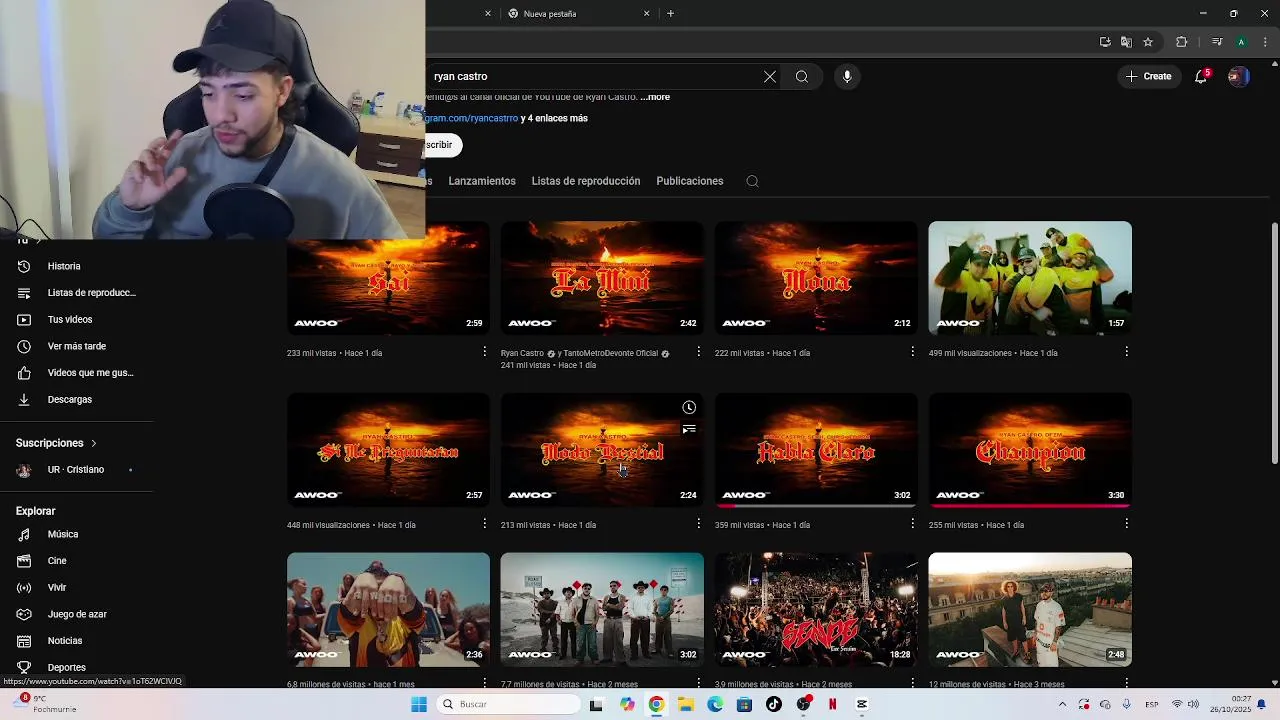Expand the Suscripciones section chevron
This screenshot has width=1280, height=720.
tap(94, 443)
